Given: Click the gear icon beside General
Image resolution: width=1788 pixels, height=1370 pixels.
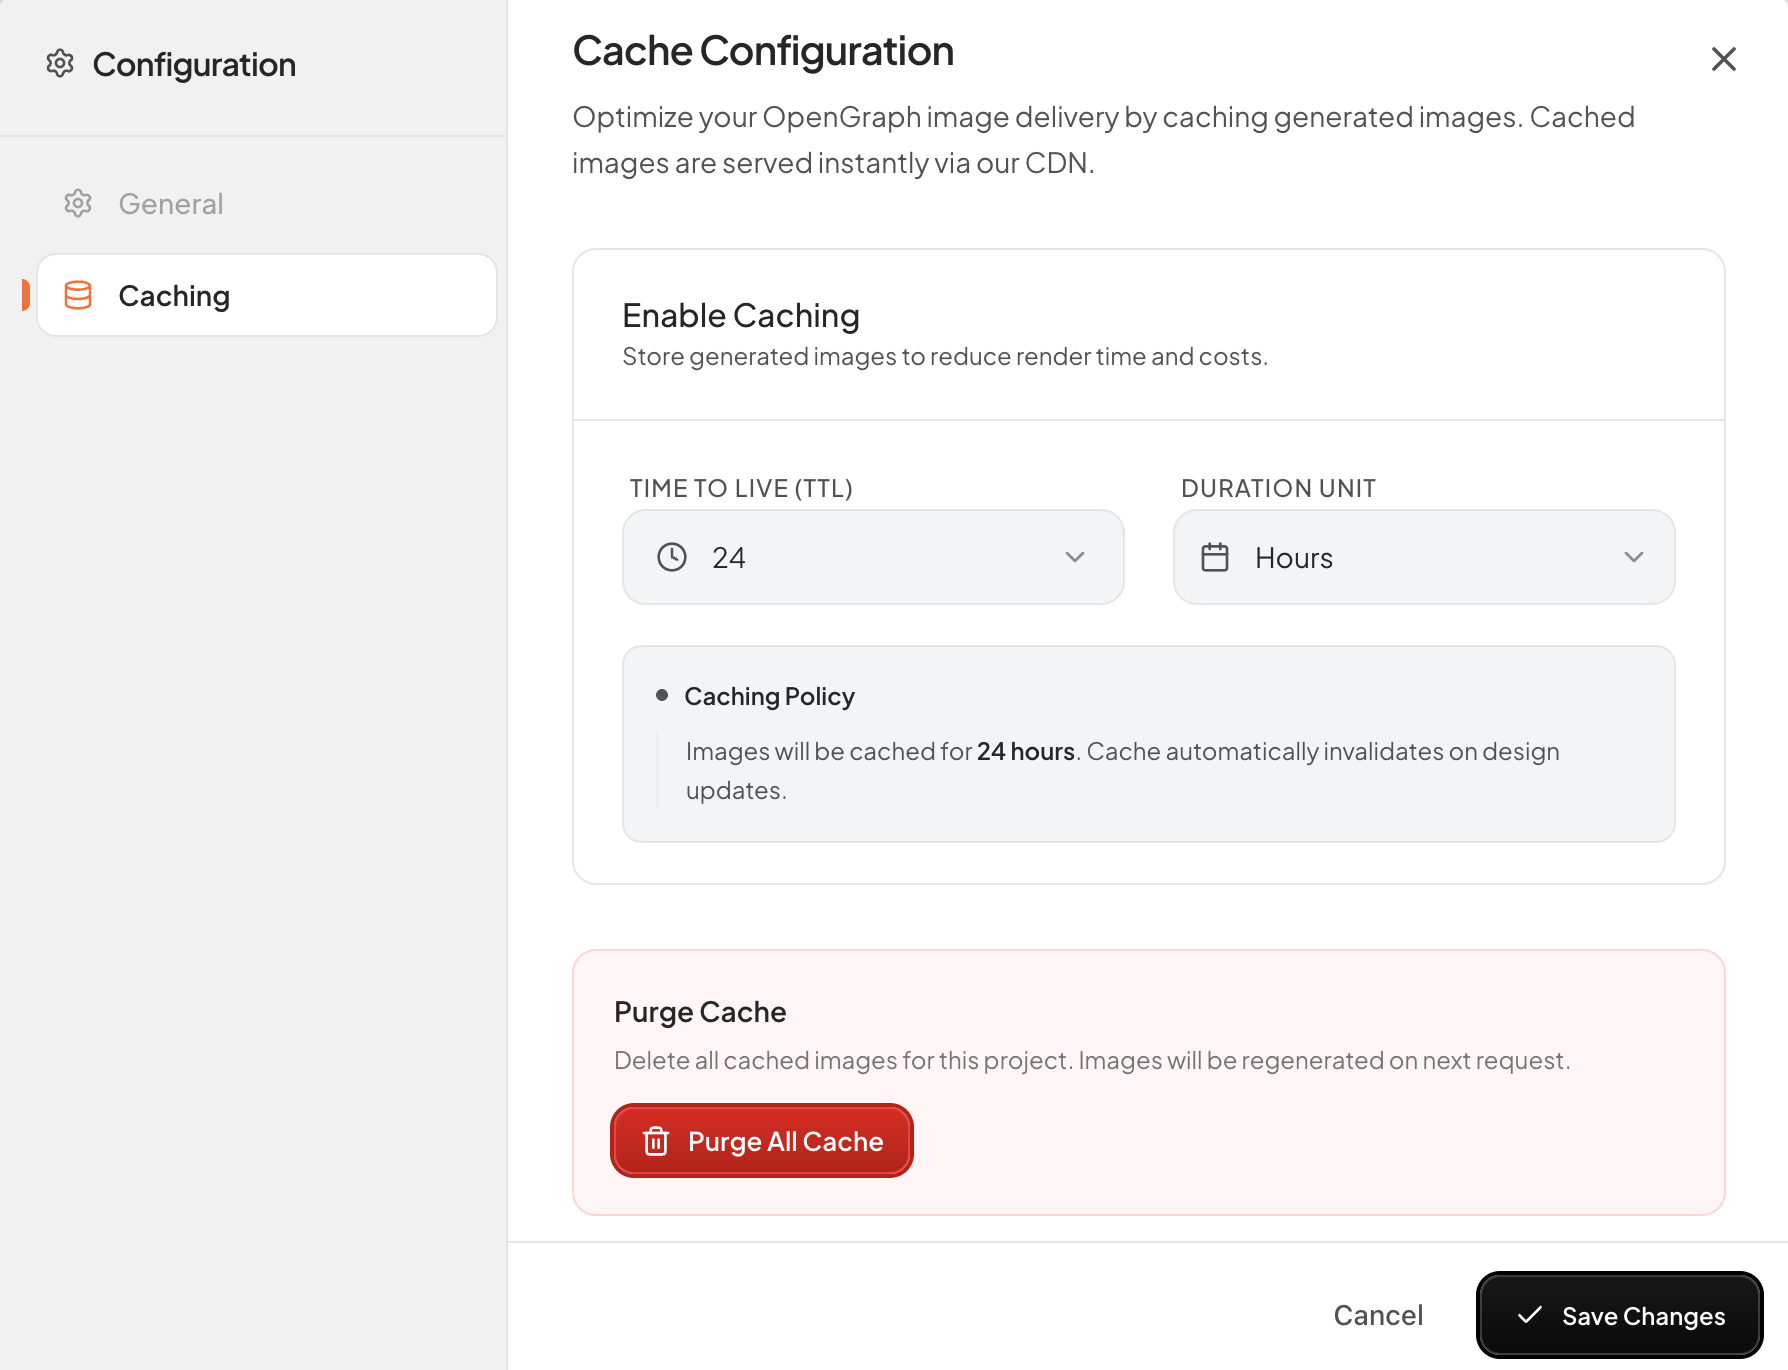Looking at the screenshot, I should point(78,204).
